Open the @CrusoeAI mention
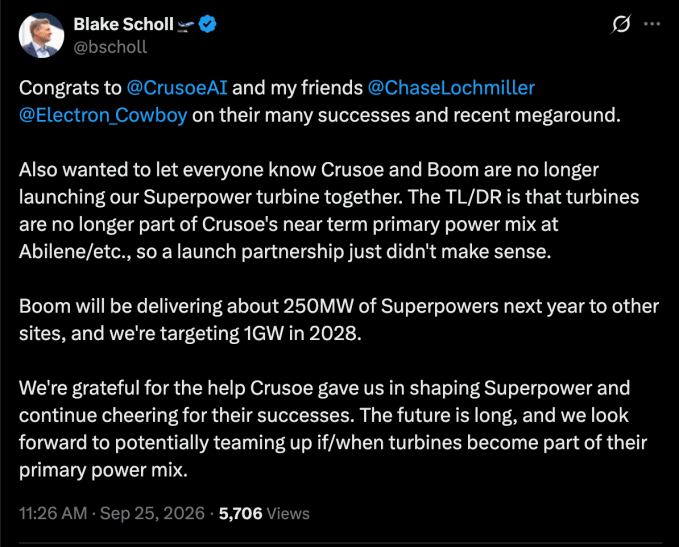Viewport: 679px width, 547px height. 177,87
